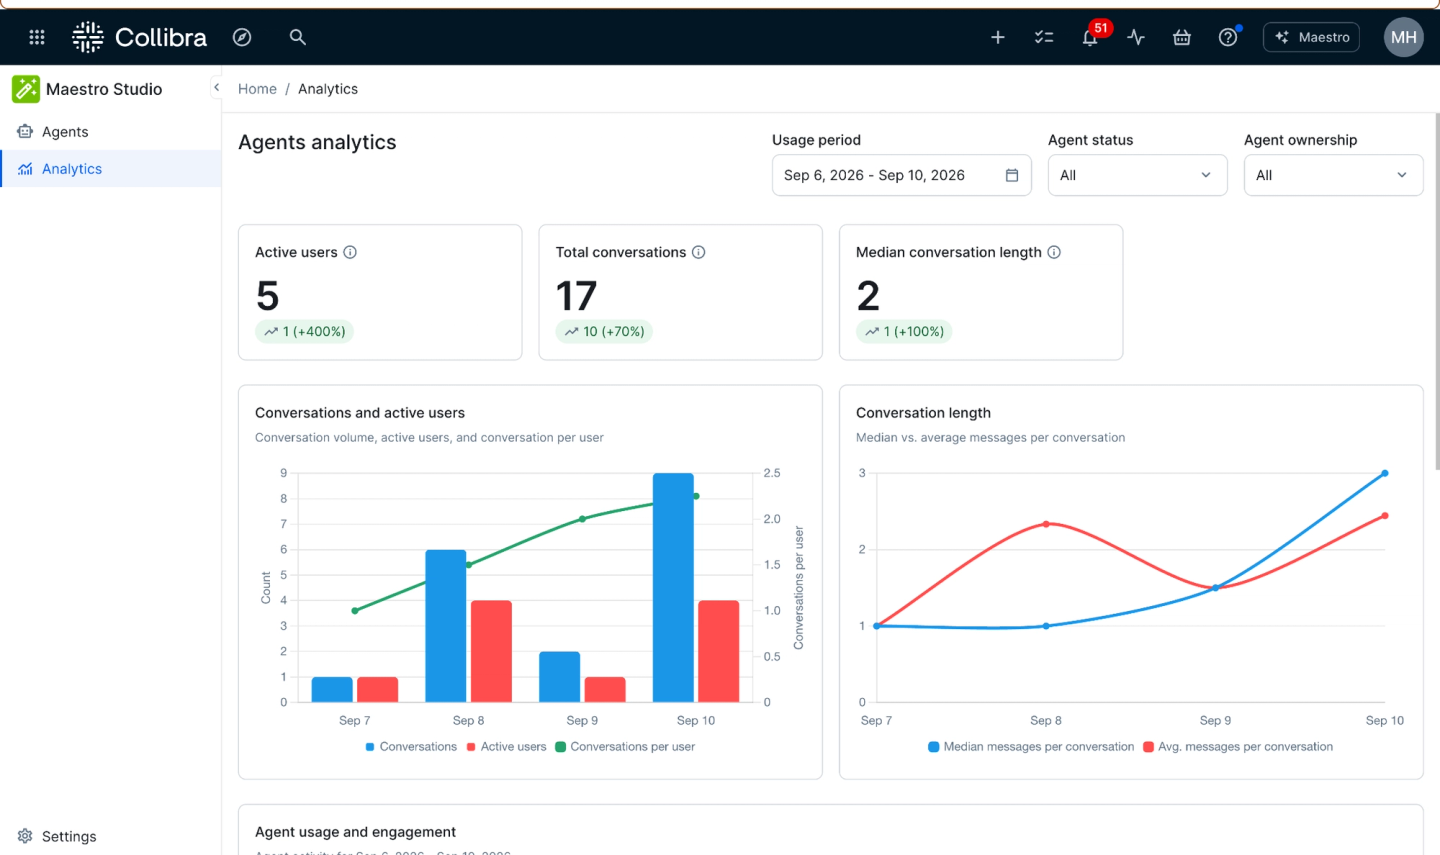Click the Sep 10 blue Conversations bar
1440x855 pixels.
click(x=673, y=588)
